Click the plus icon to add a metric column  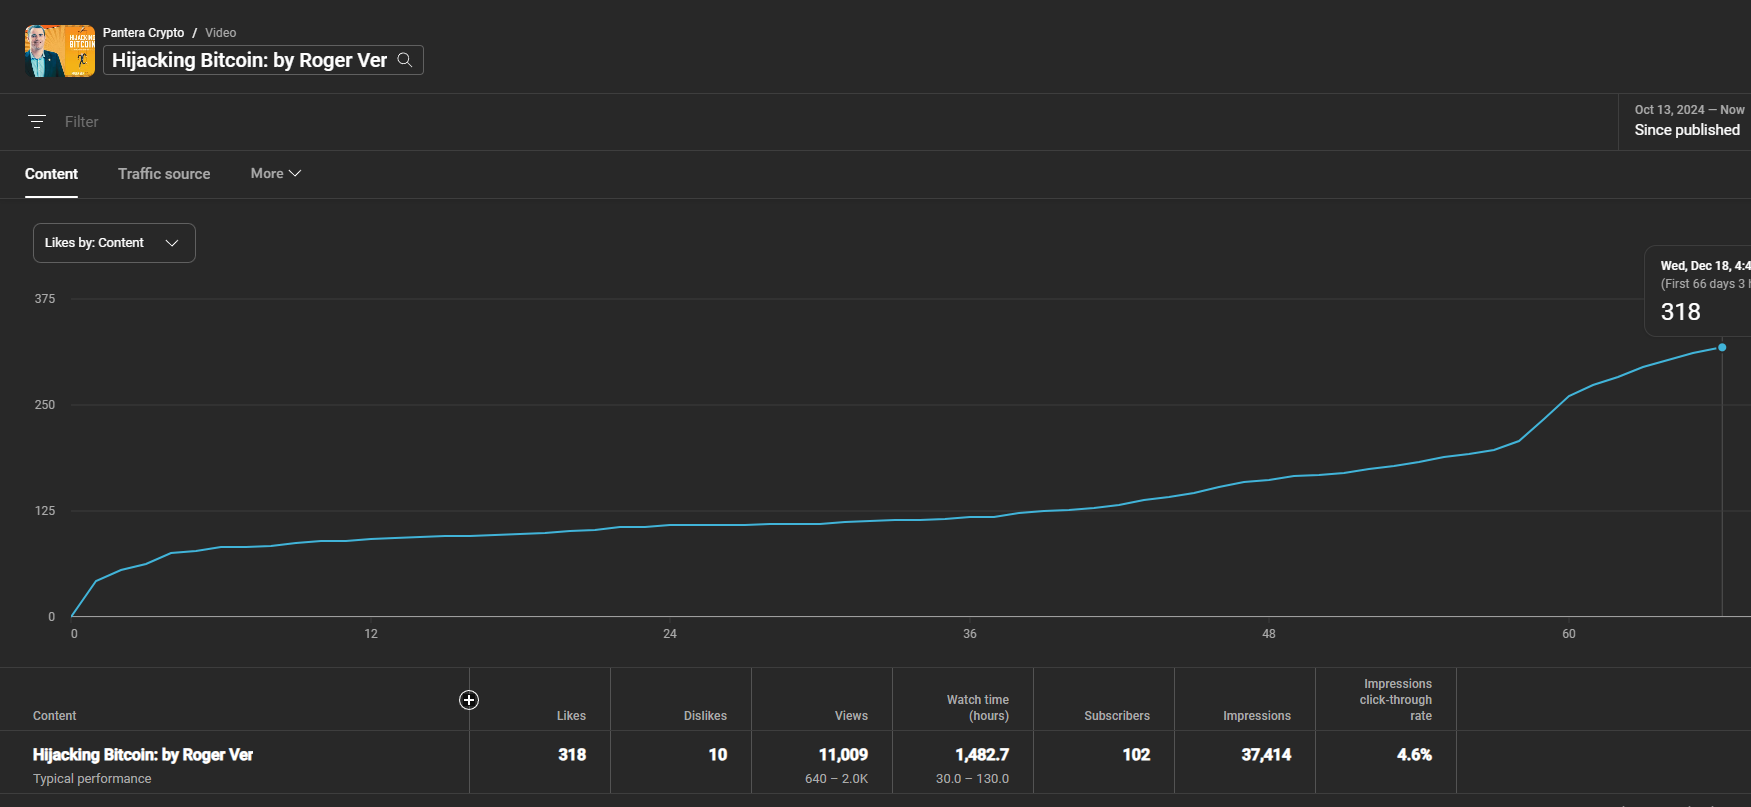pos(469,700)
